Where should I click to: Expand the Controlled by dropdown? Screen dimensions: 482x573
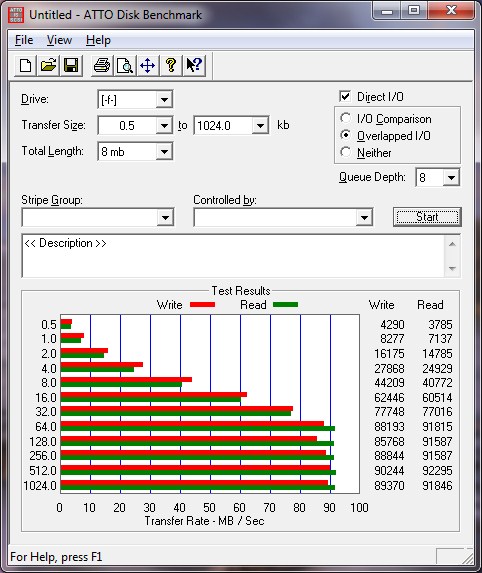(364, 217)
